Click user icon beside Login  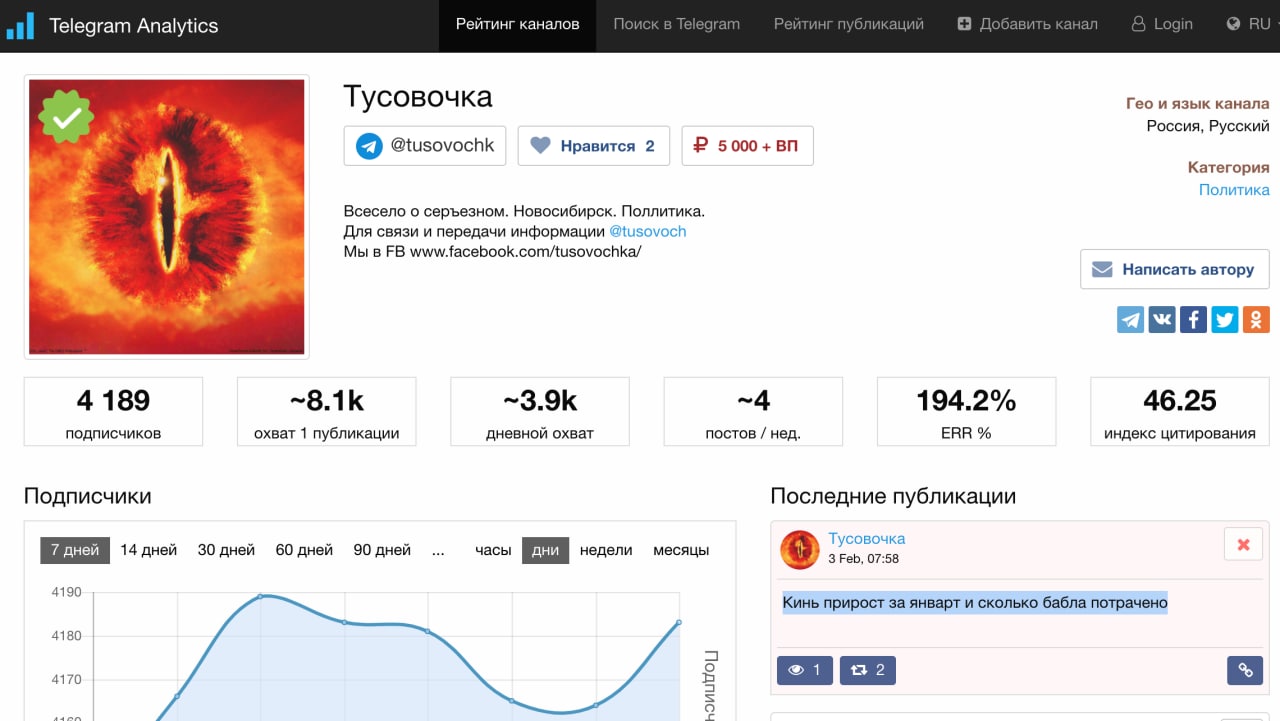tap(1138, 24)
